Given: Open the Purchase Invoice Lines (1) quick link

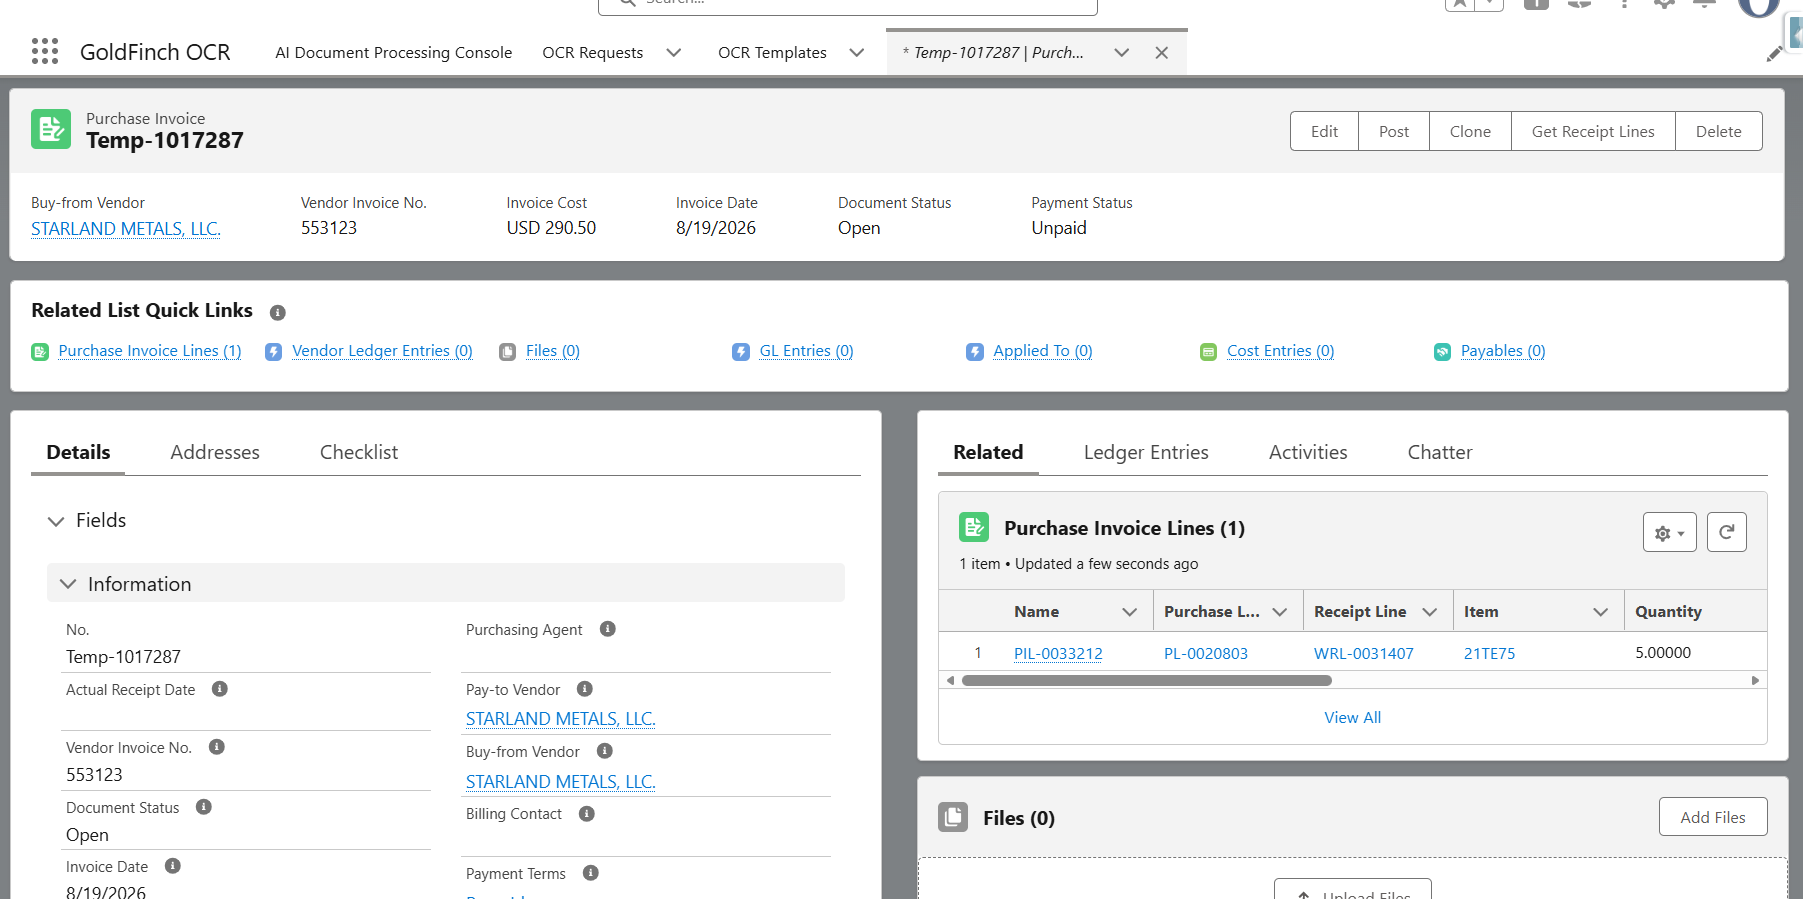Looking at the screenshot, I should pyautogui.click(x=150, y=351).
